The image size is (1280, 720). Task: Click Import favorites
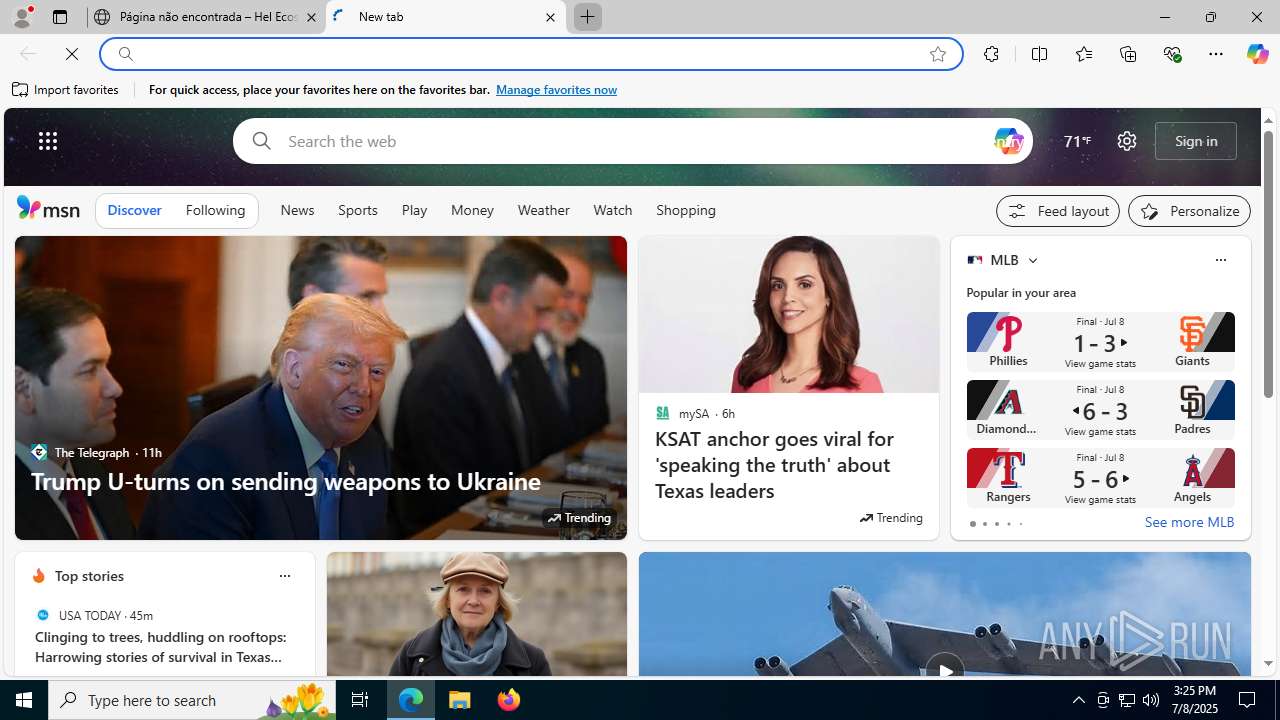[x=66, y=90]
